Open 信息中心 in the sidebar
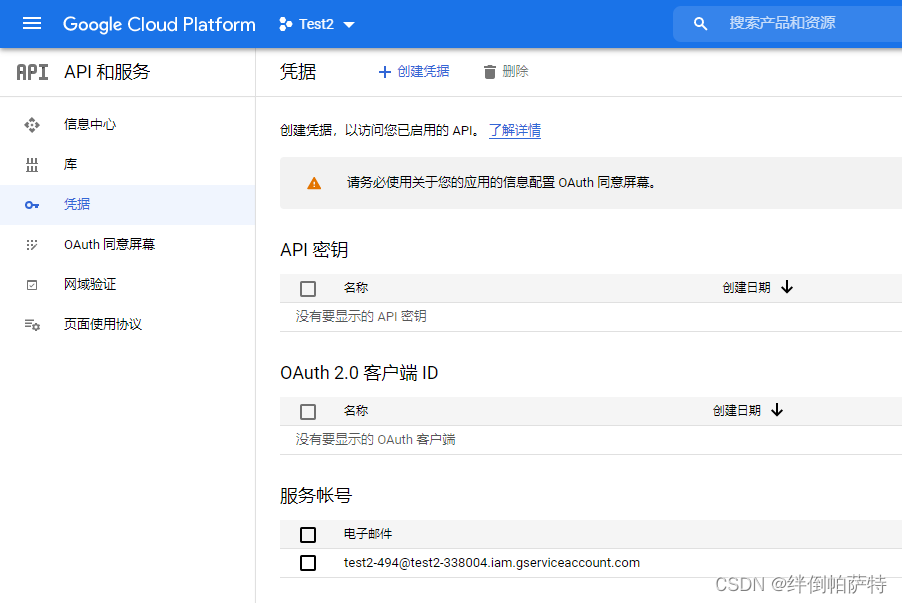The image size is (902, 603). [x=127, y=124]
